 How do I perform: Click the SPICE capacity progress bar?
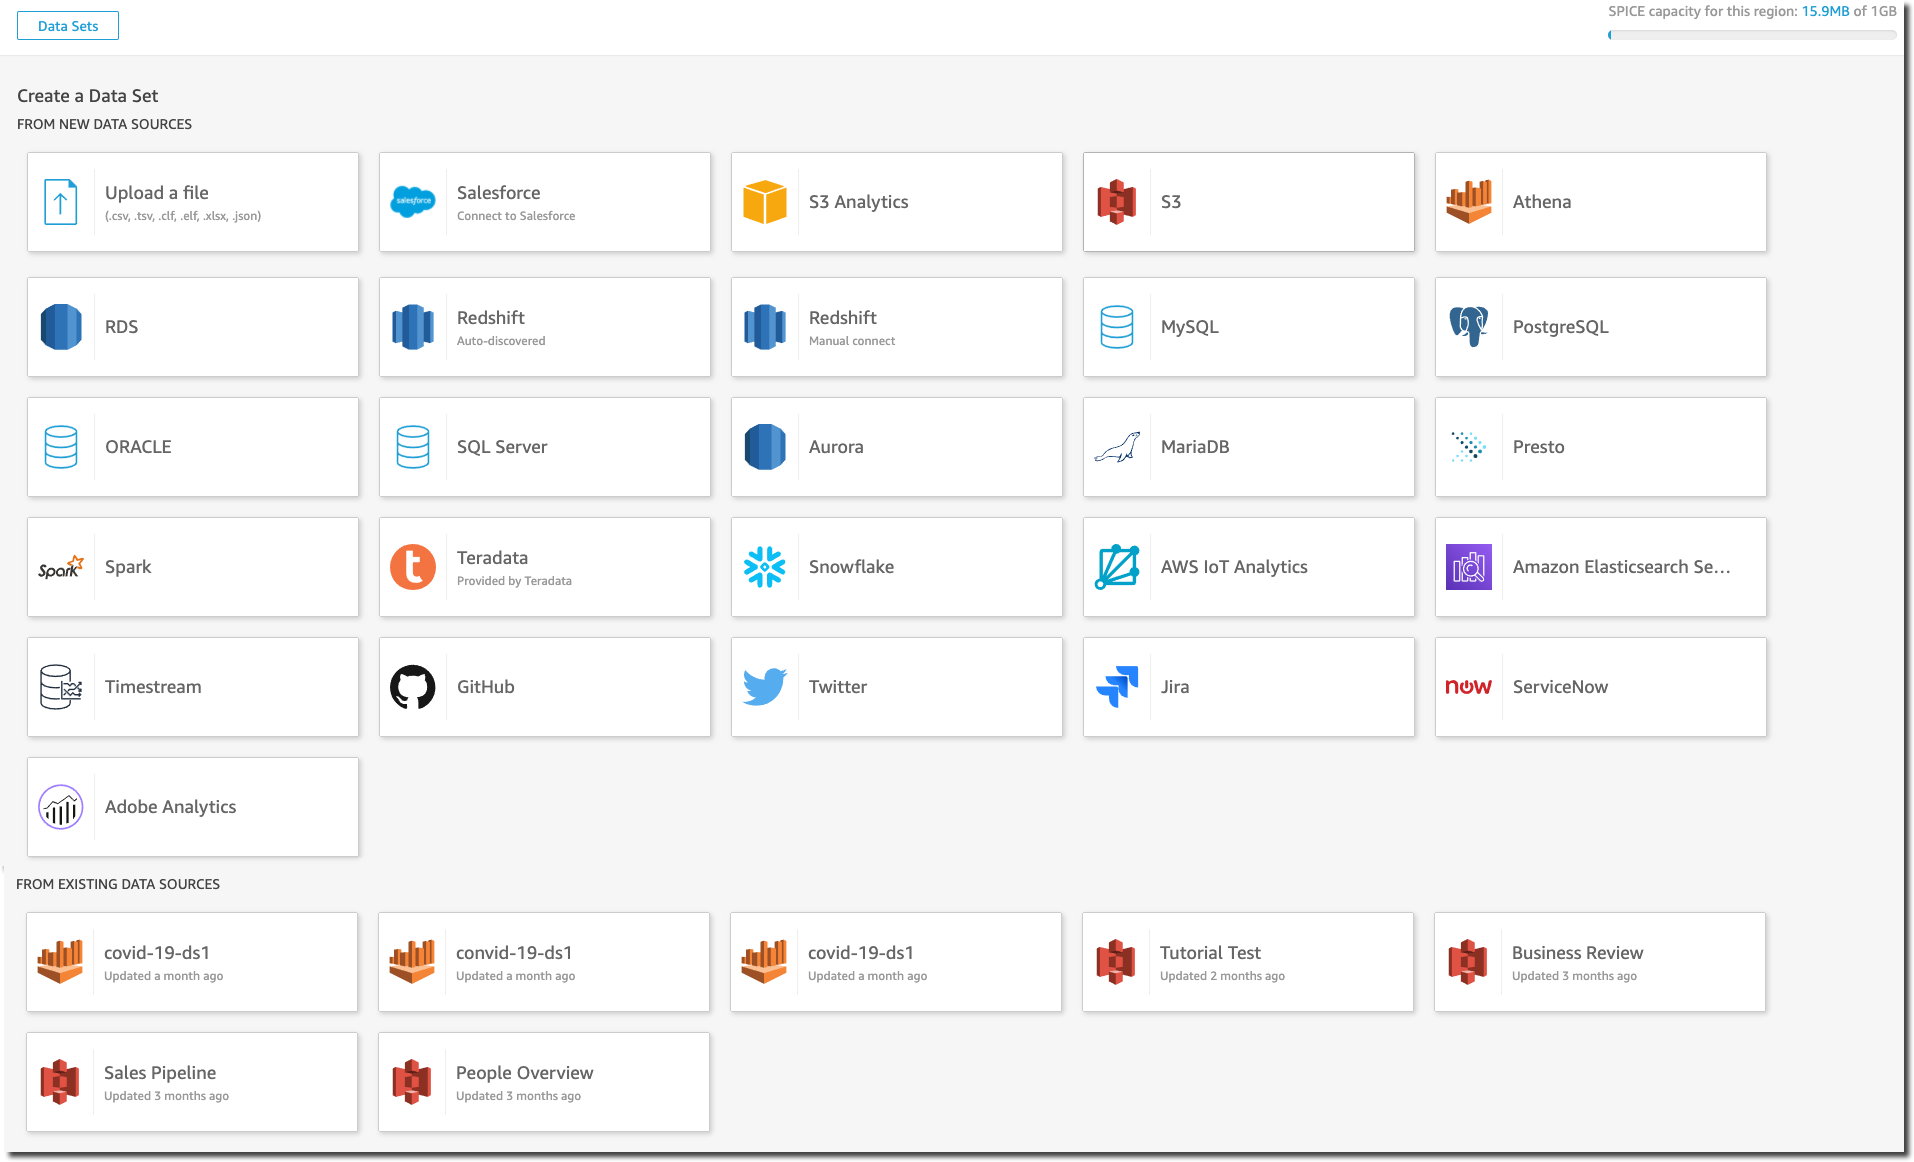1752,35
